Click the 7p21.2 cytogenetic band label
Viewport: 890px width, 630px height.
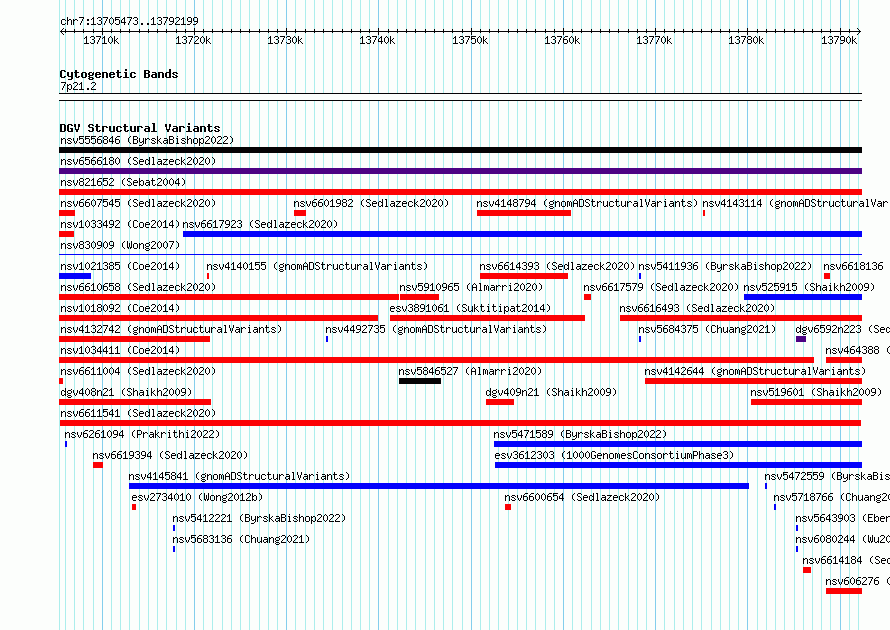tap(78, 86)
